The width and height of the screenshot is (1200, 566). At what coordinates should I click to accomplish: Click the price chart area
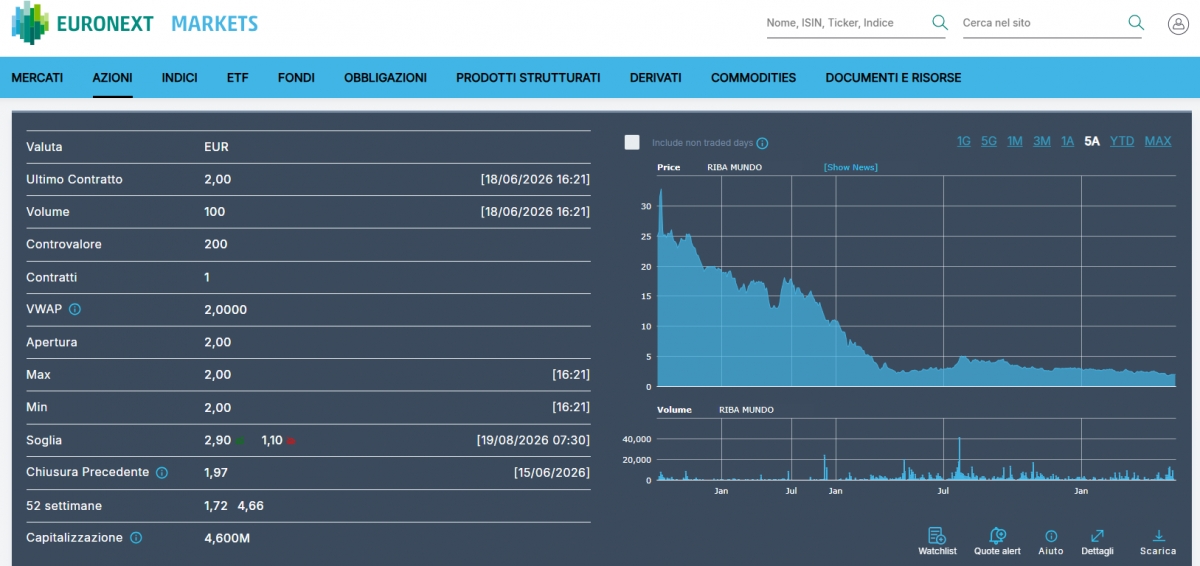coord(916,282)
